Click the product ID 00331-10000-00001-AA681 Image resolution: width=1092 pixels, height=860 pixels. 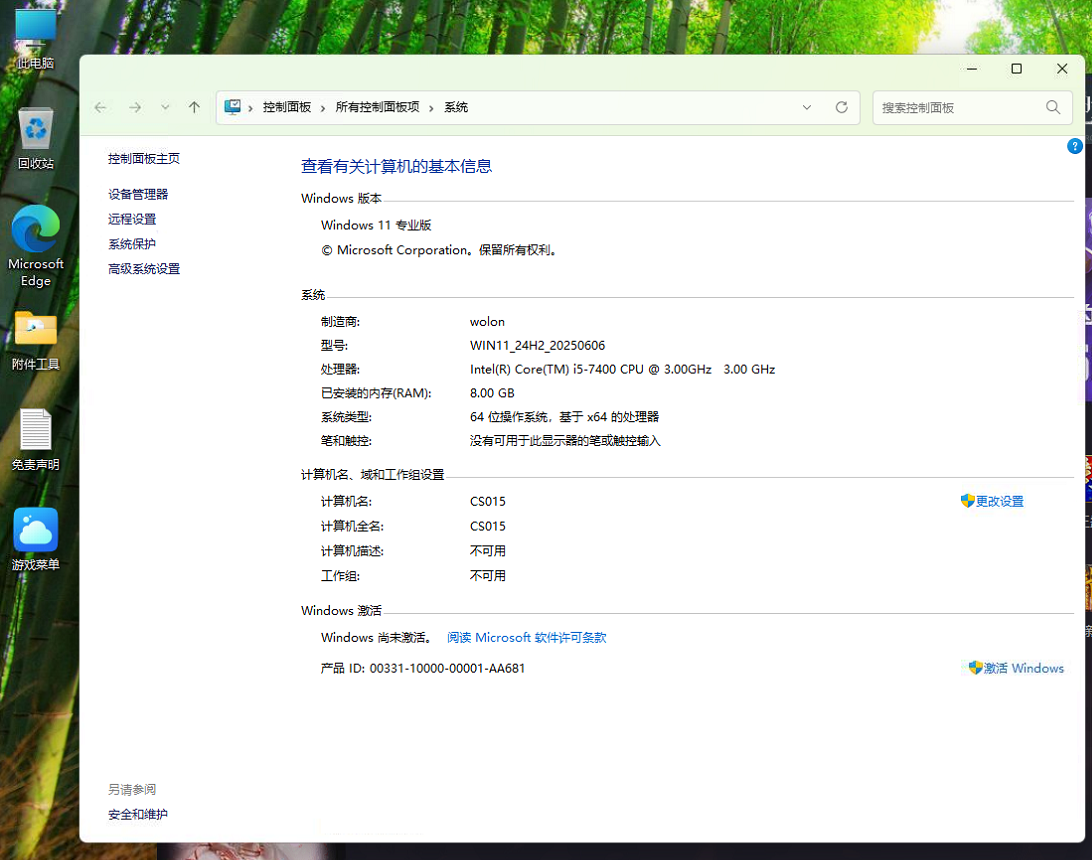pyautogui.click(x=447, y=669)
